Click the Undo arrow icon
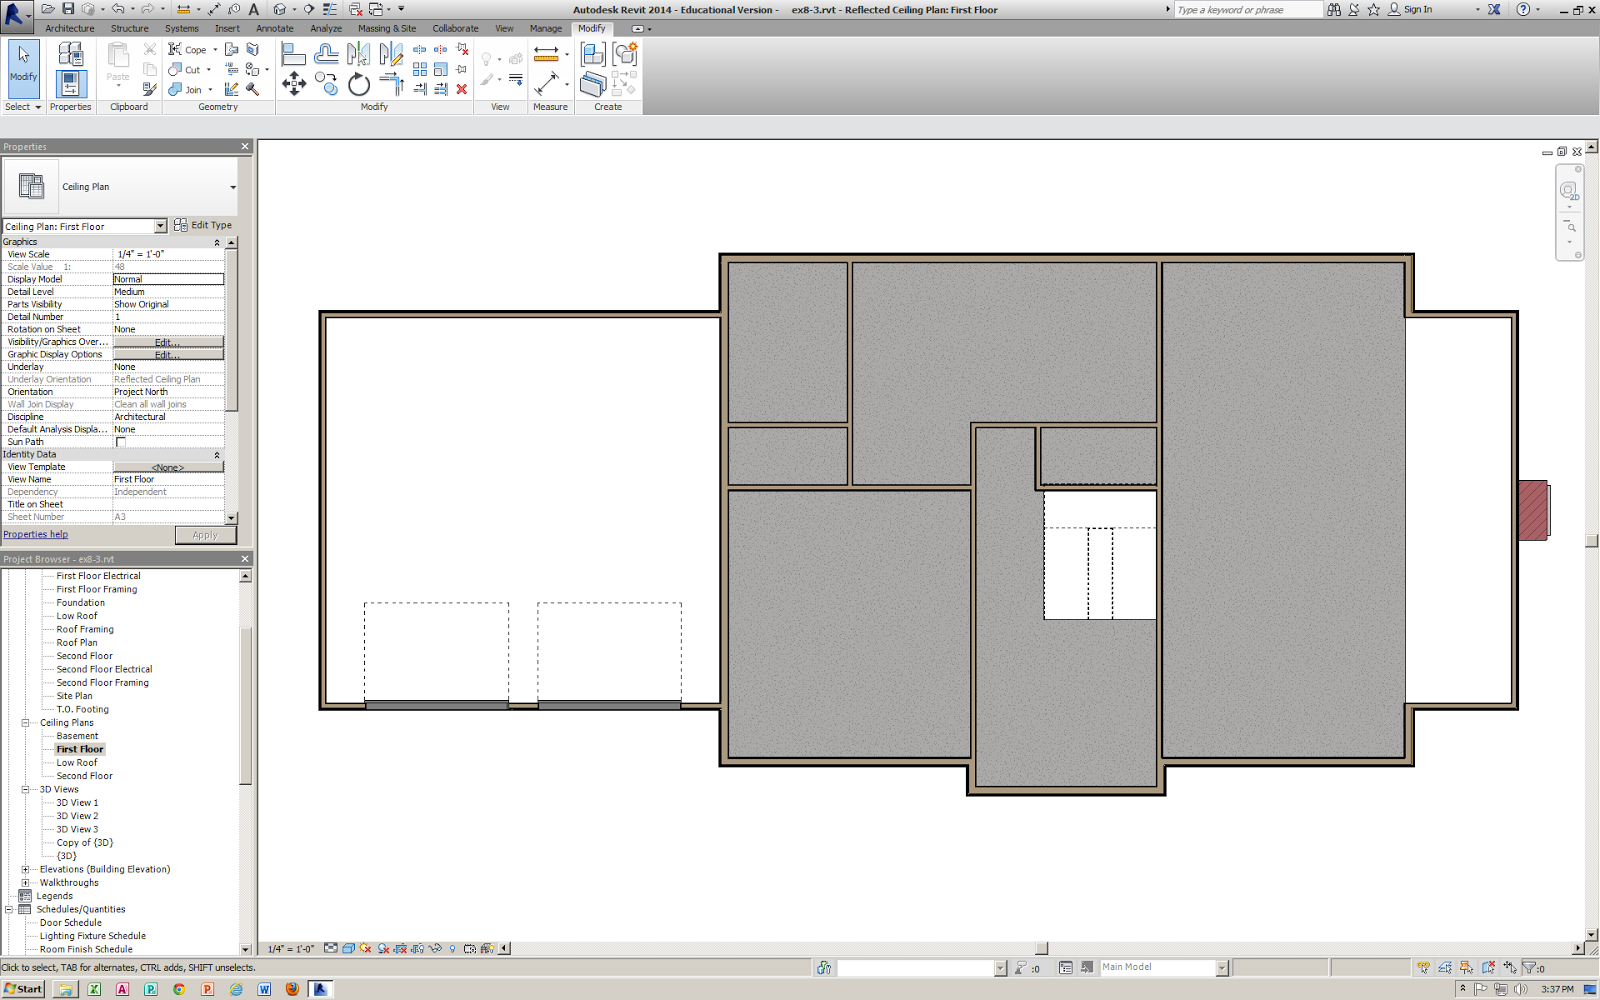Viewport: 1600px width, 1000px height. pos(117,9)
